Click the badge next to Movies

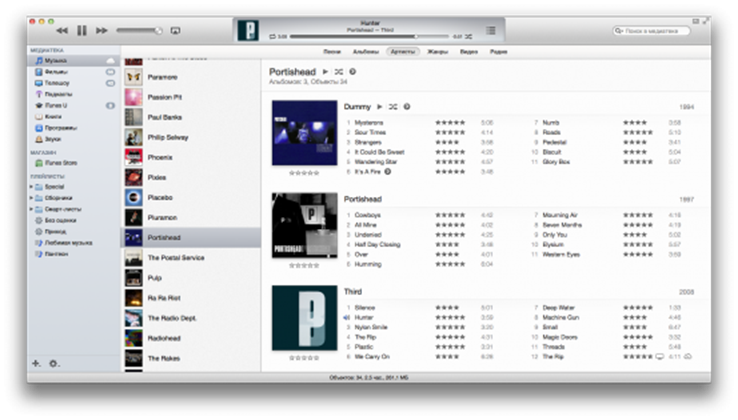110,72
